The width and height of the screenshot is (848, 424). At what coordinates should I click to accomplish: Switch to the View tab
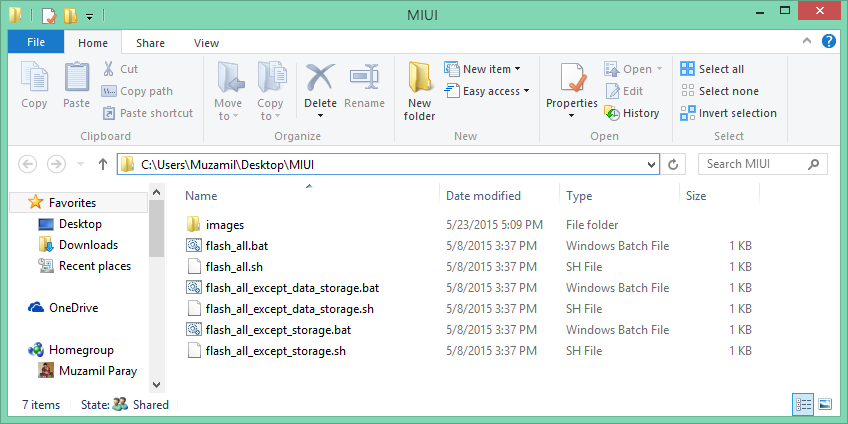pyautogui.click(x=206, y=43)
